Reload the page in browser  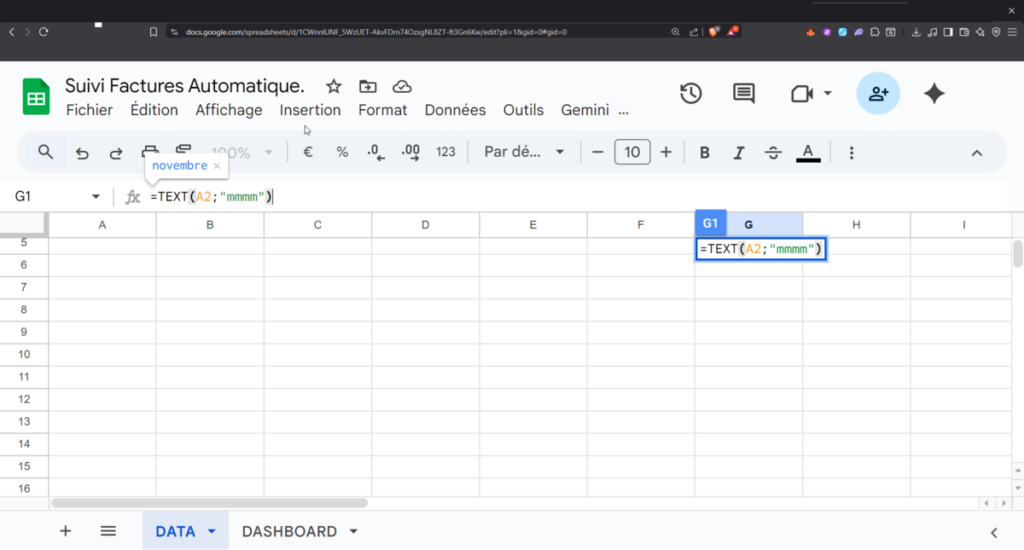click(44, 31)
